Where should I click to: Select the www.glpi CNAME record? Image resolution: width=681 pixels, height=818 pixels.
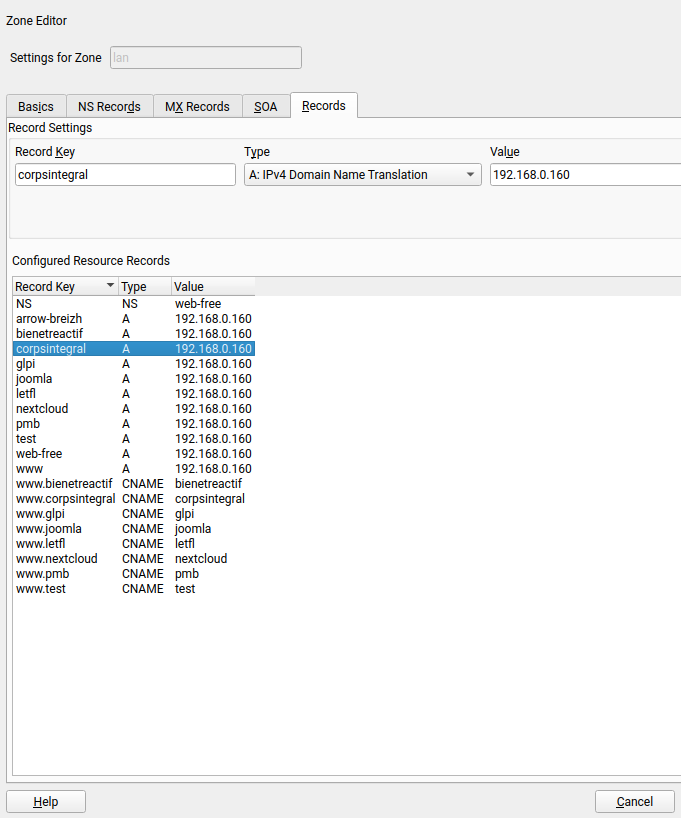coord(134,514)
